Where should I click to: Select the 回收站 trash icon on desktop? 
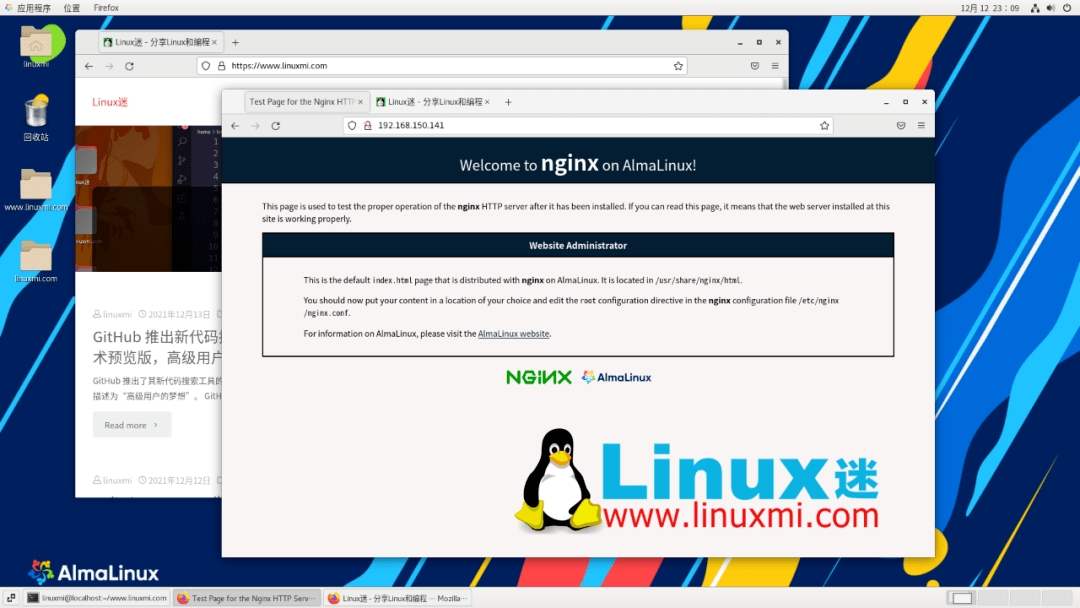click(x=36, y=118)
